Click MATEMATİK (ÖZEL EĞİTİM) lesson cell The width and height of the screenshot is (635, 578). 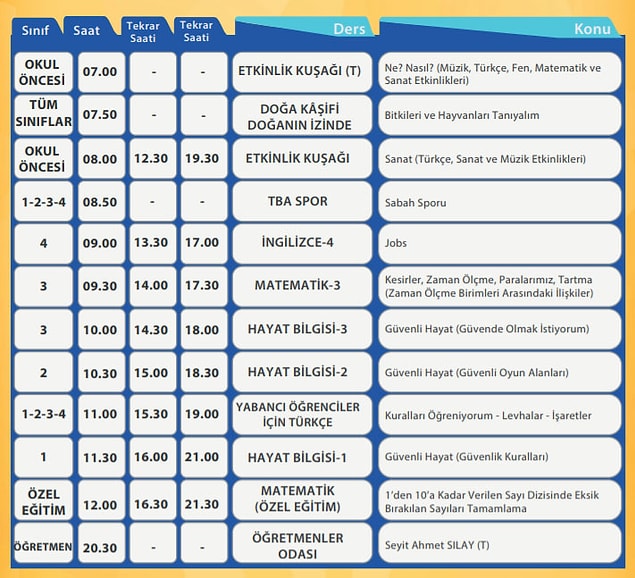(x=302, y=500)
